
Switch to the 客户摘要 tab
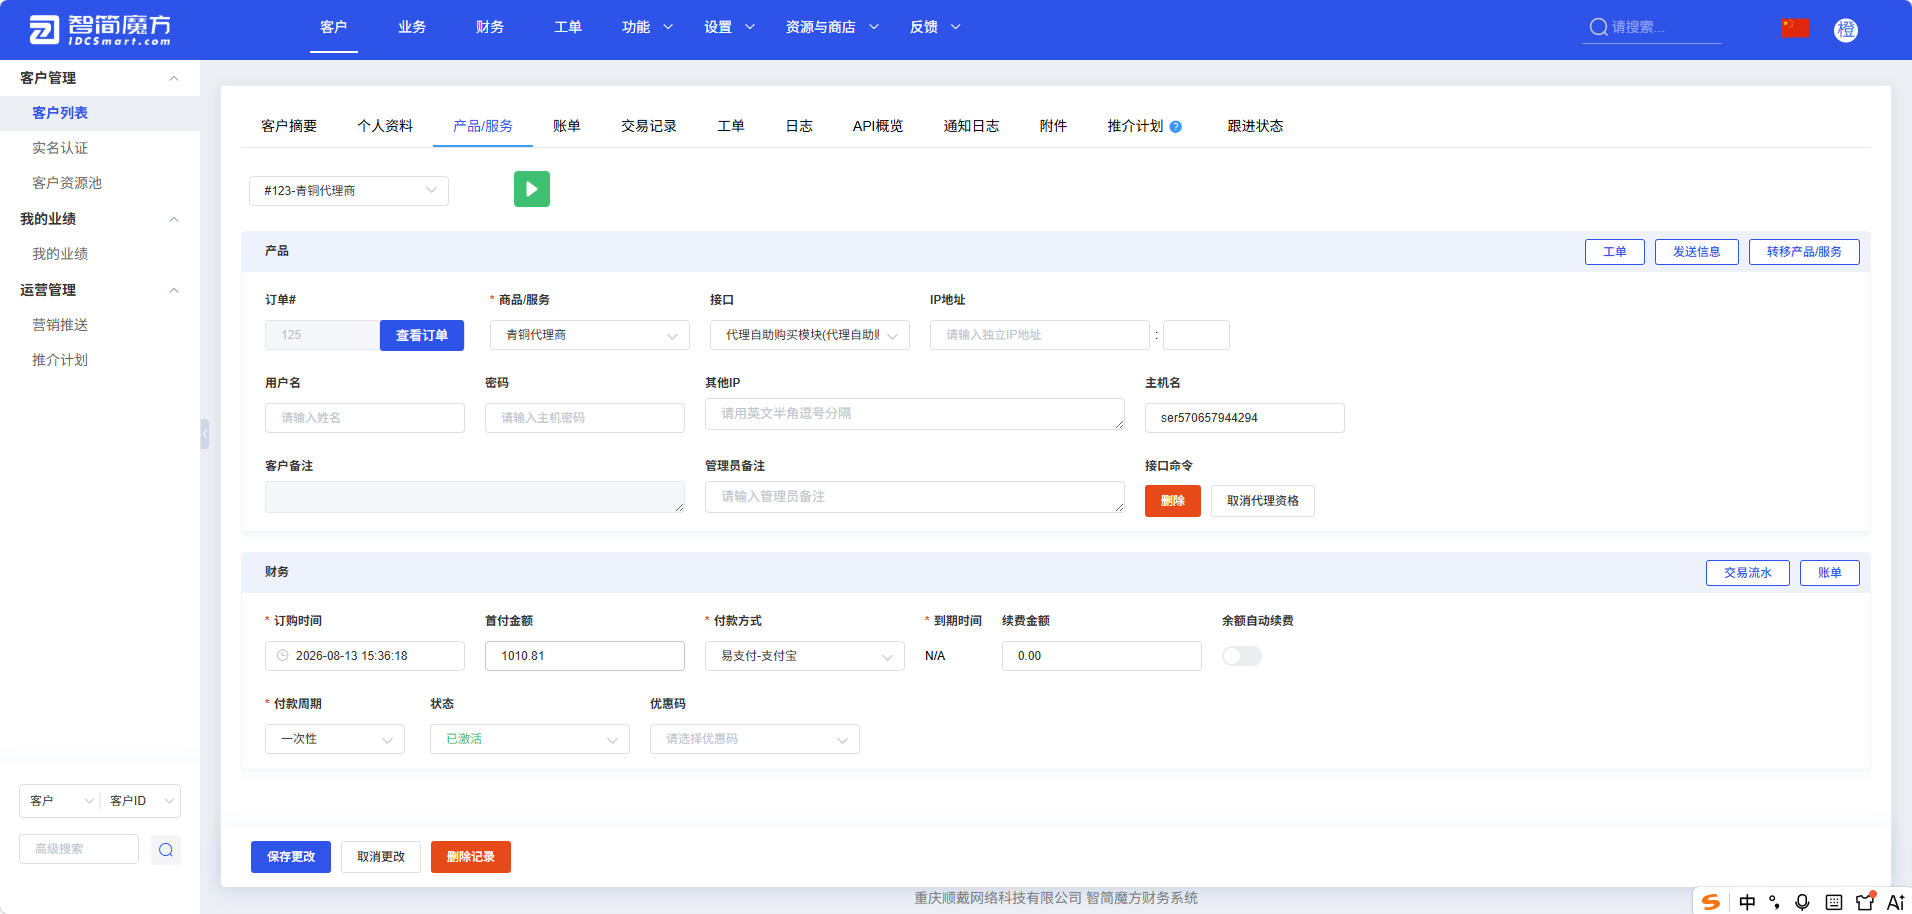tap(289, 126)
